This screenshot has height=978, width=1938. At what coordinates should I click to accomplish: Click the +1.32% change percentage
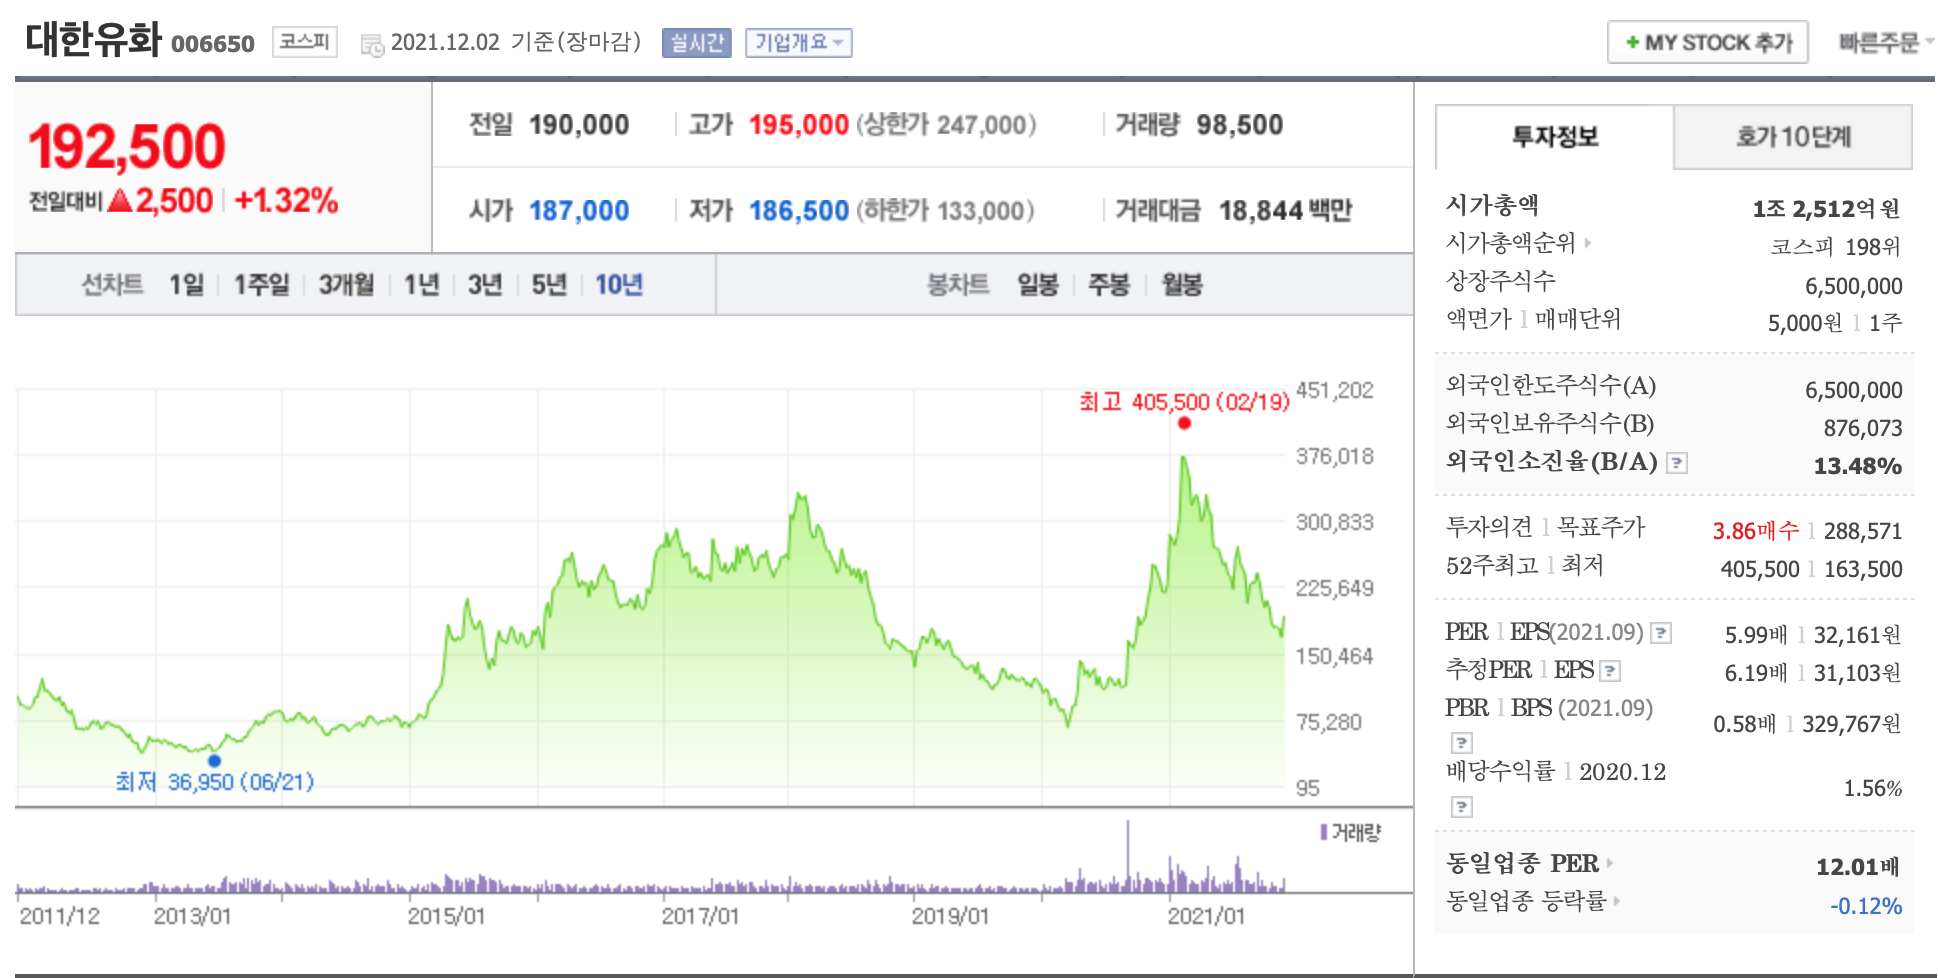point(286,201)
